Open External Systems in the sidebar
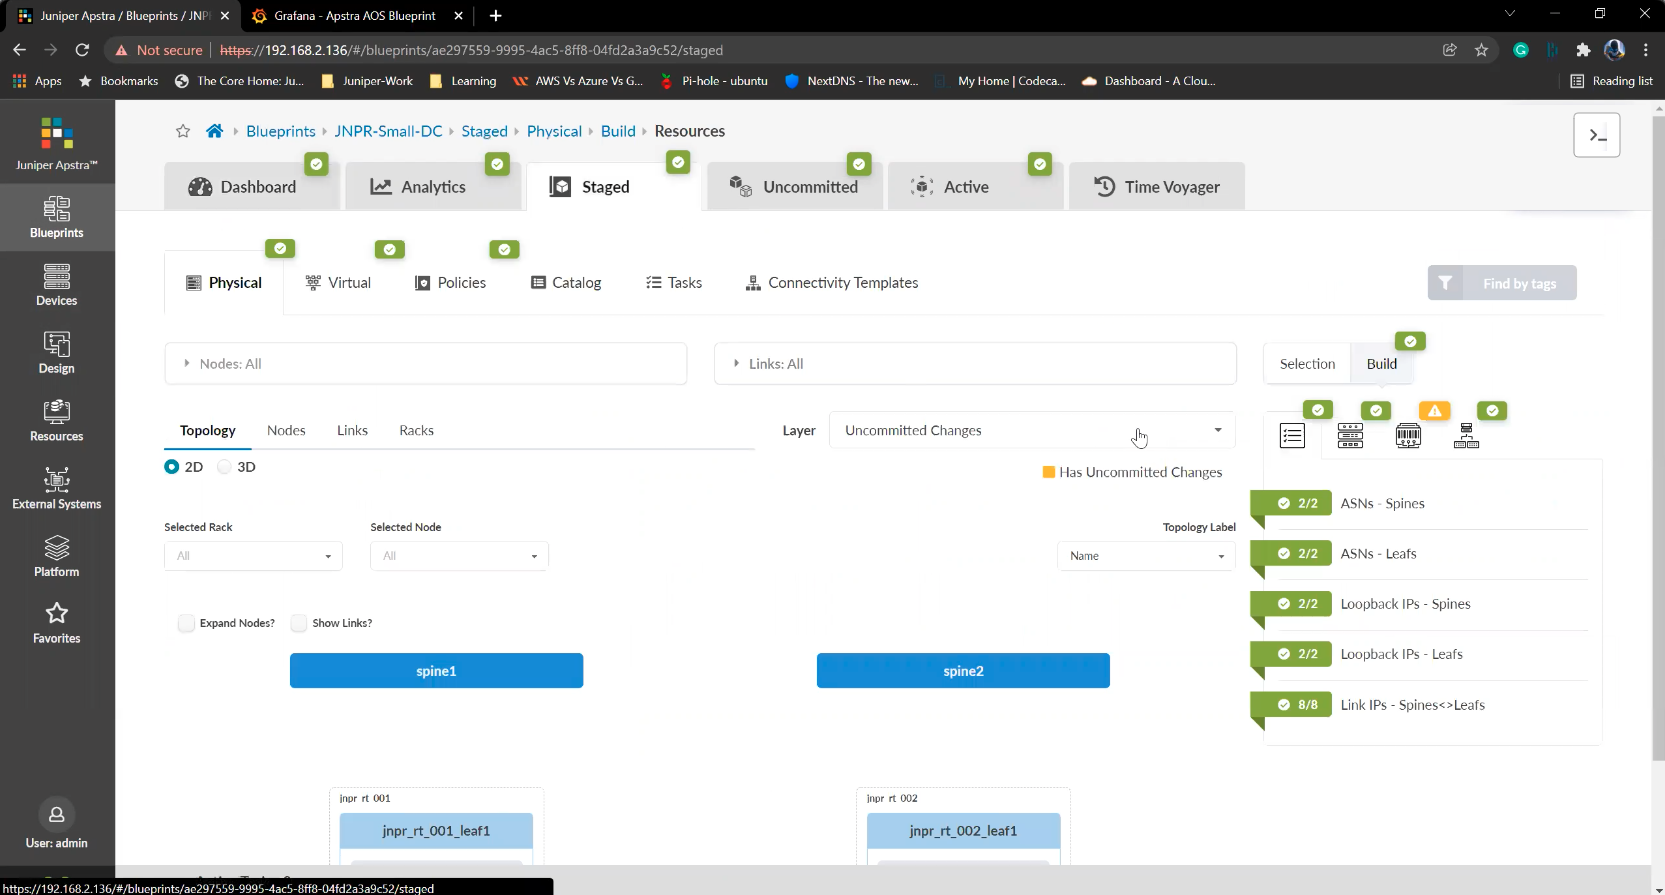 (57, 489)
